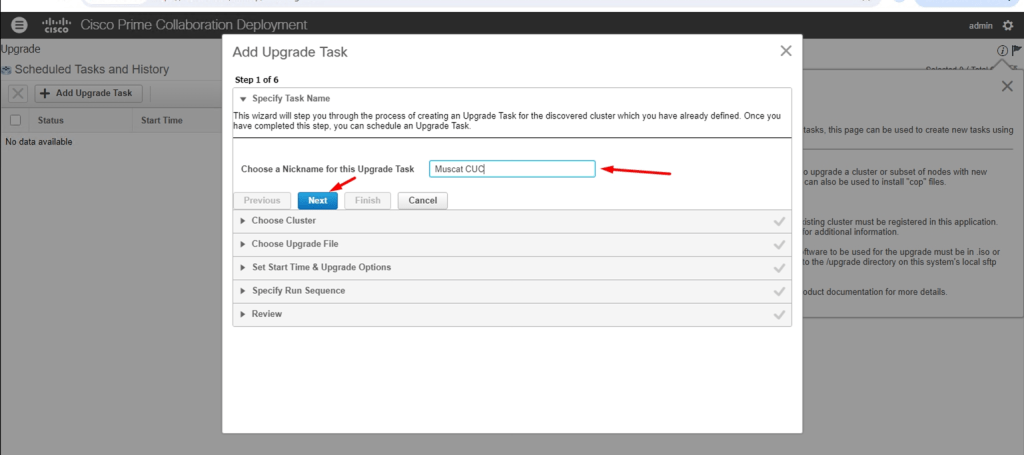Expand the Choose Cluster section
This screenshot has width=1024, height=455.
[x=283, y=220]
